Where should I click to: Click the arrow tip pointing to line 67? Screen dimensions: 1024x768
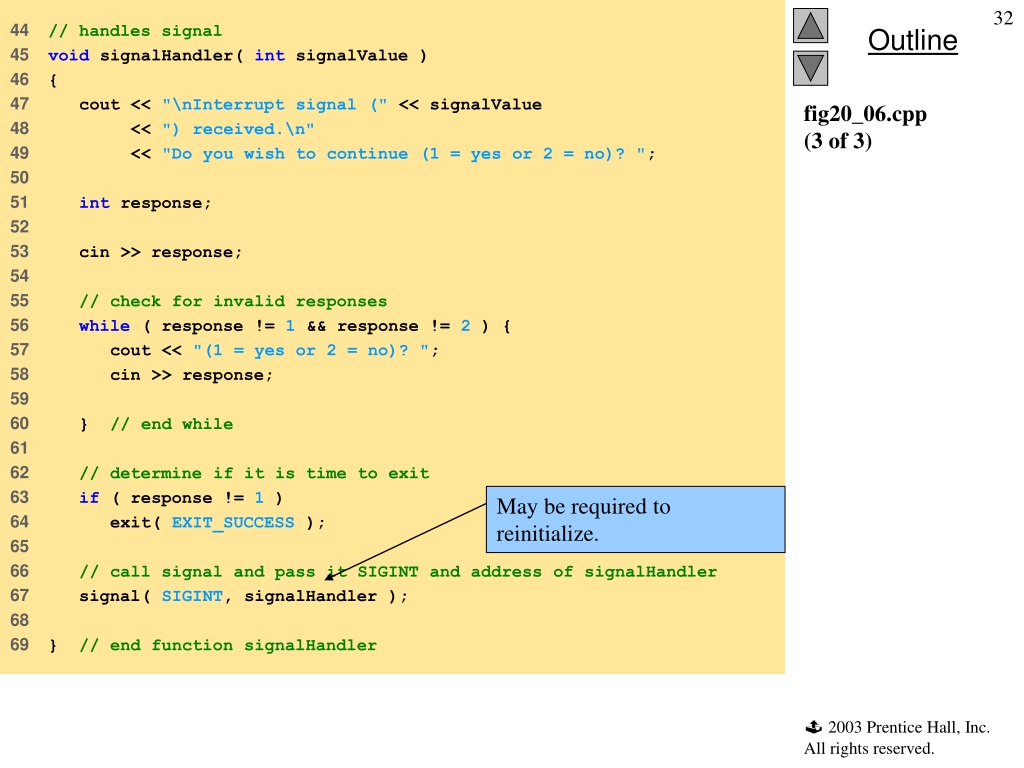click(329, 577)
